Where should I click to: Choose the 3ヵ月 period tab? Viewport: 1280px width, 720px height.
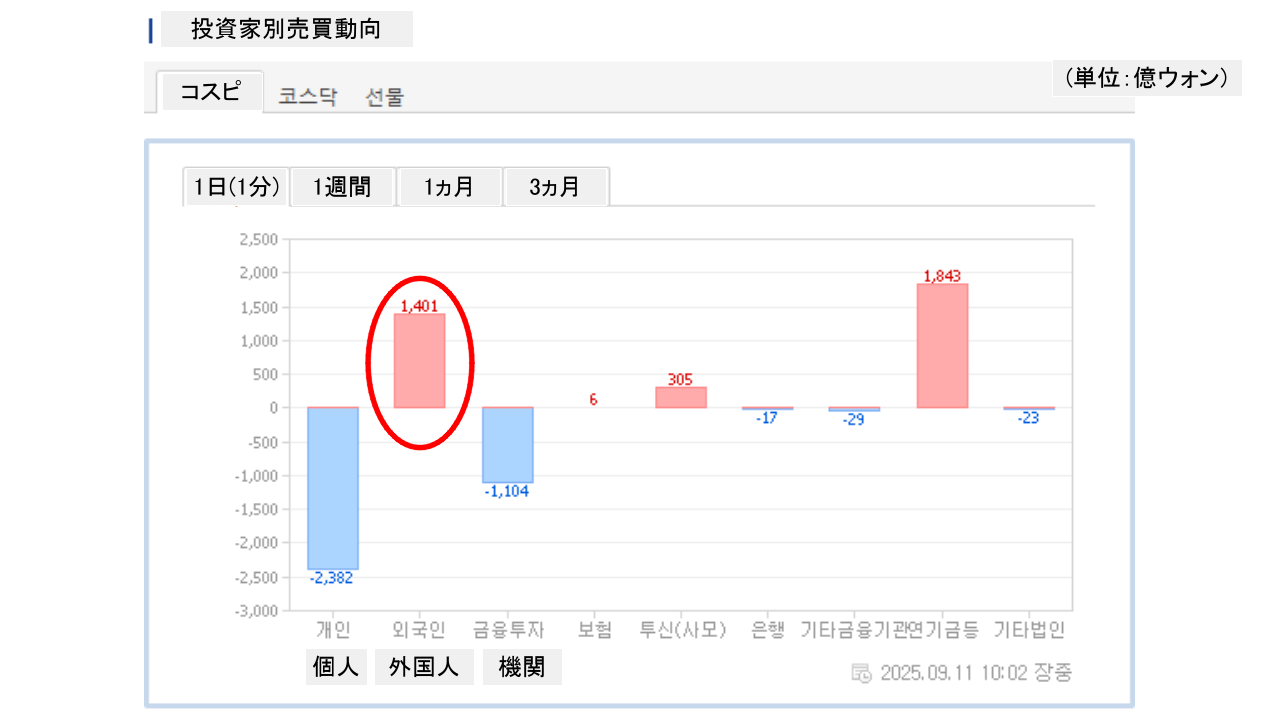tap(555, 187)
